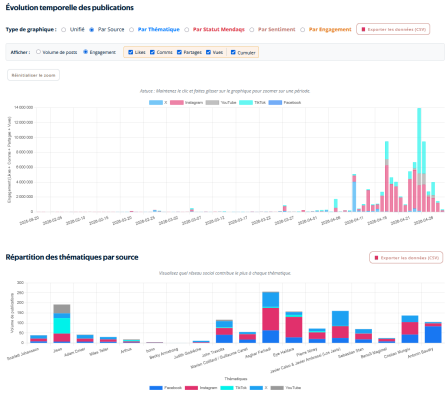The height and width of the screenshot is (398, 448).
Task: Click the Sebastian Stan stacked bar
Action: pos(364,336)
